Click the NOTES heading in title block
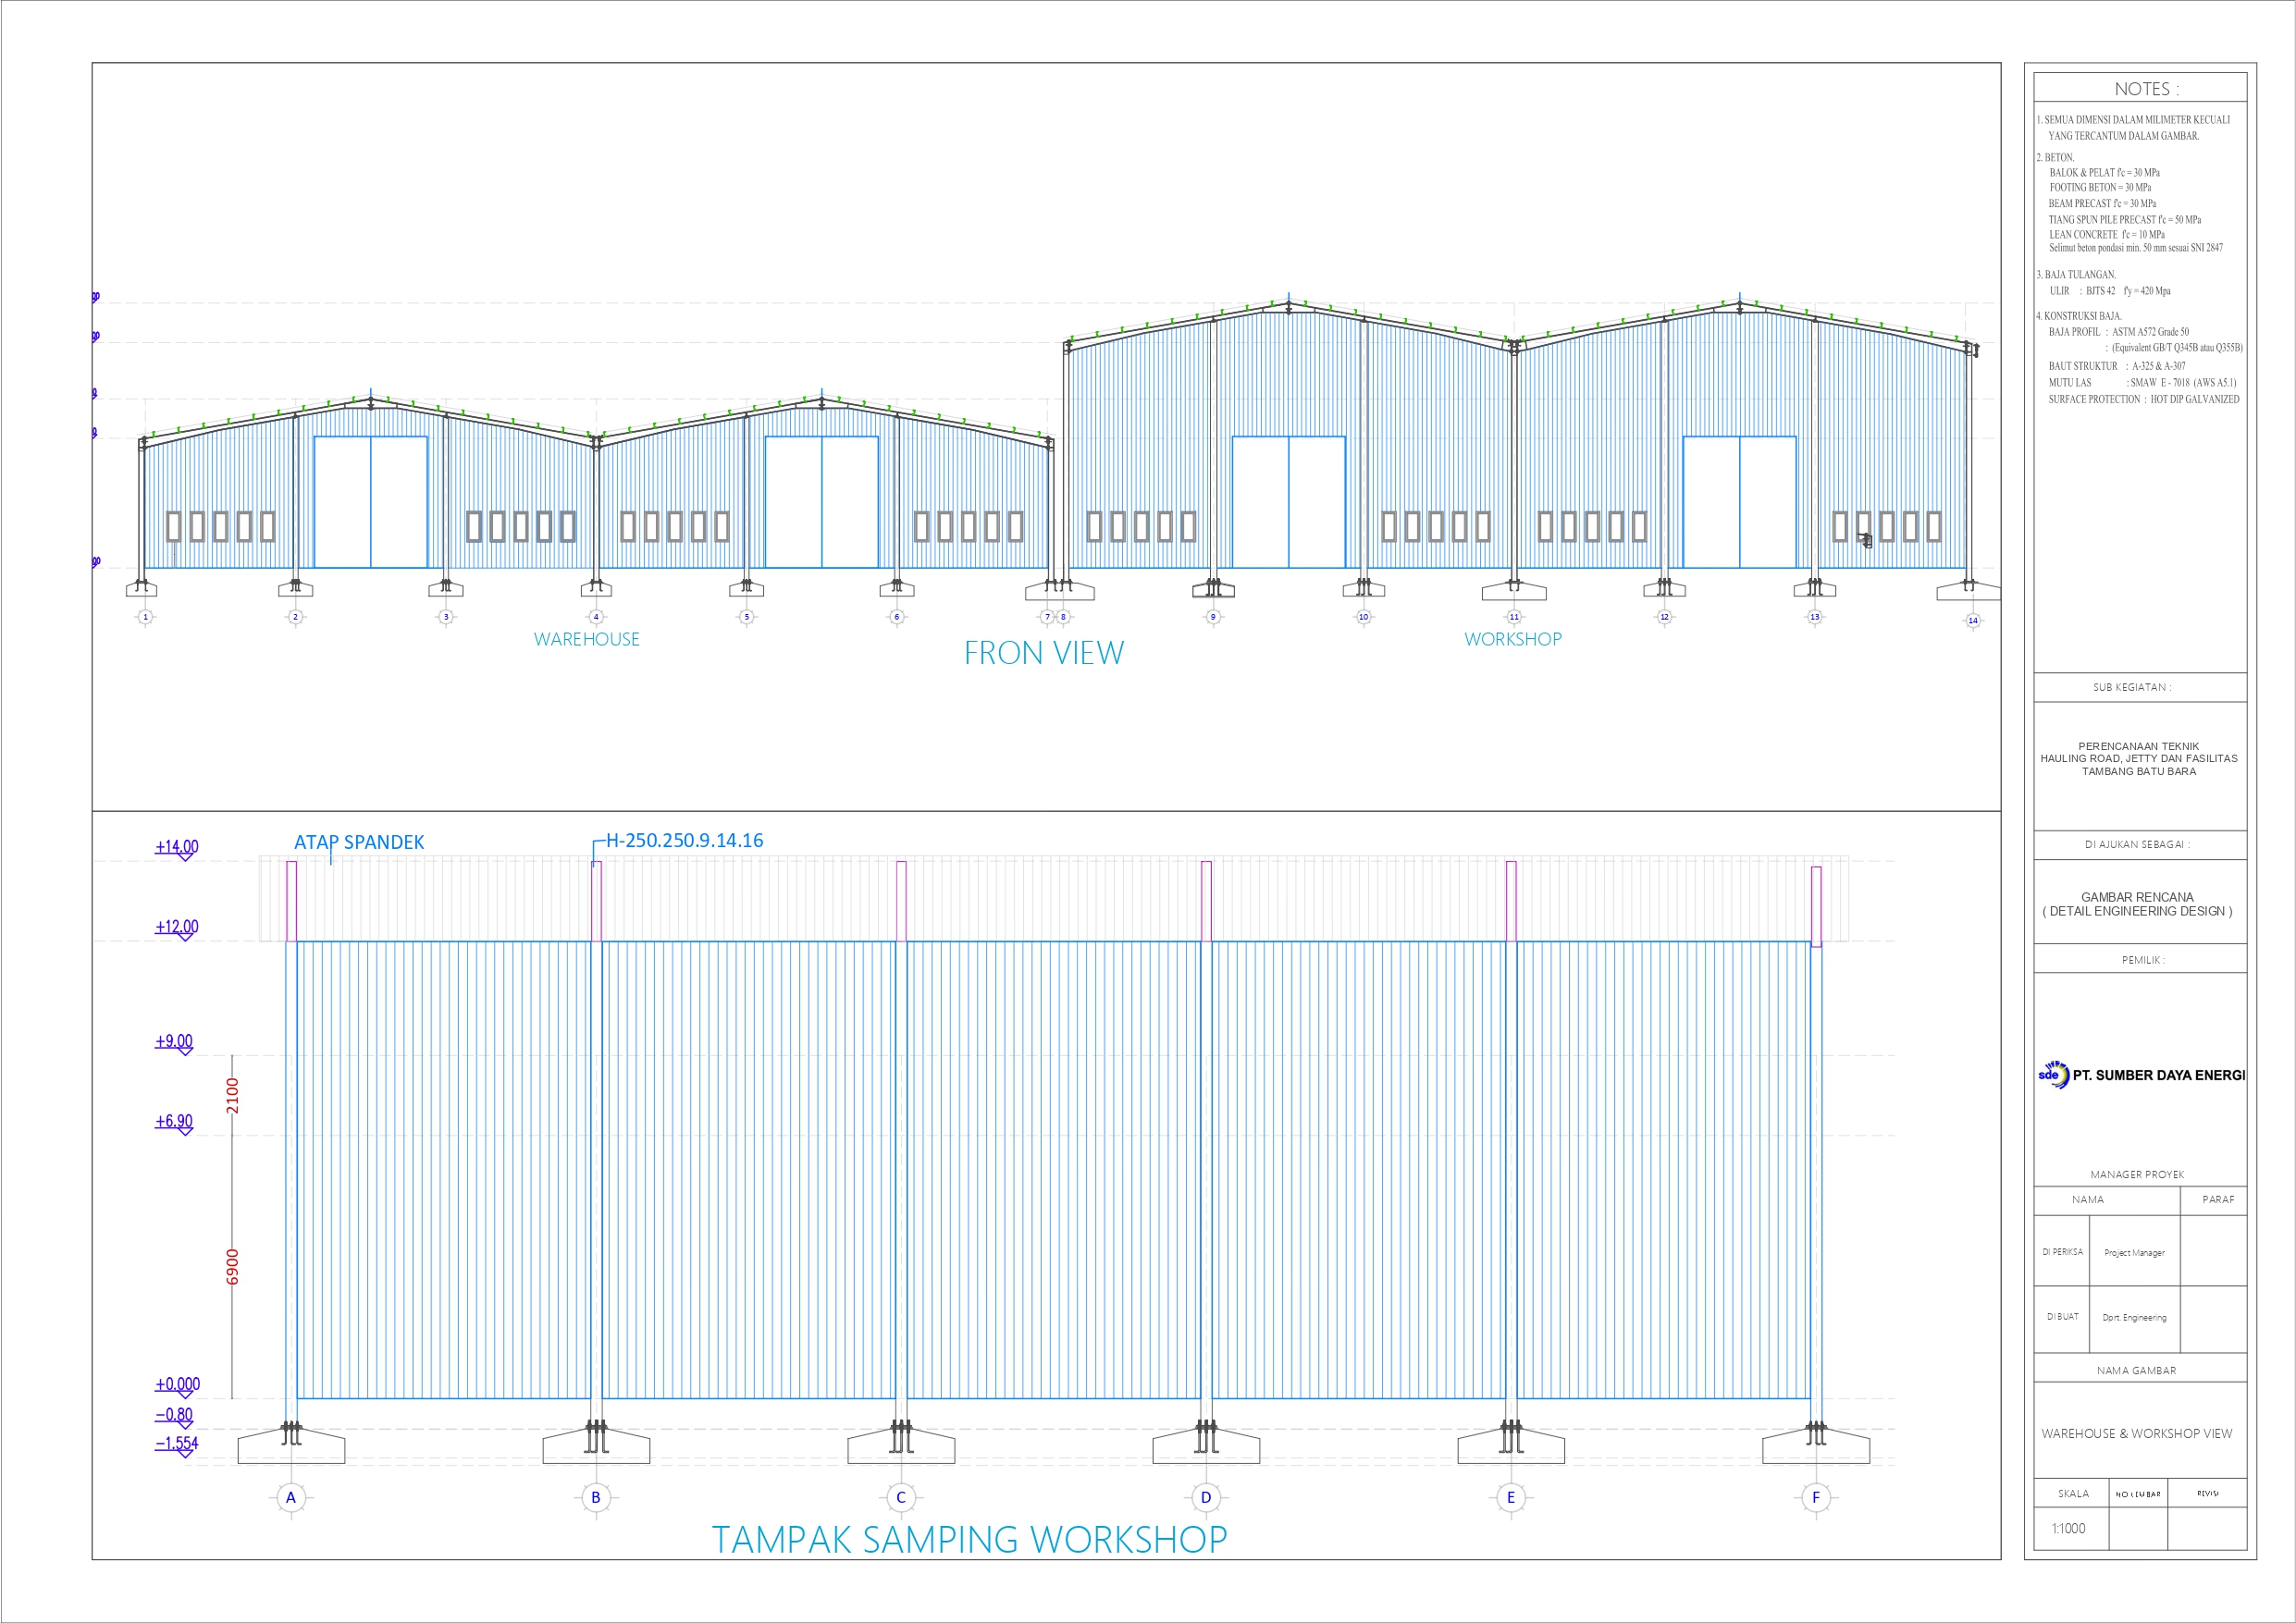The width and height of the screenshot is (2296, 1623). click(2146, 89)
